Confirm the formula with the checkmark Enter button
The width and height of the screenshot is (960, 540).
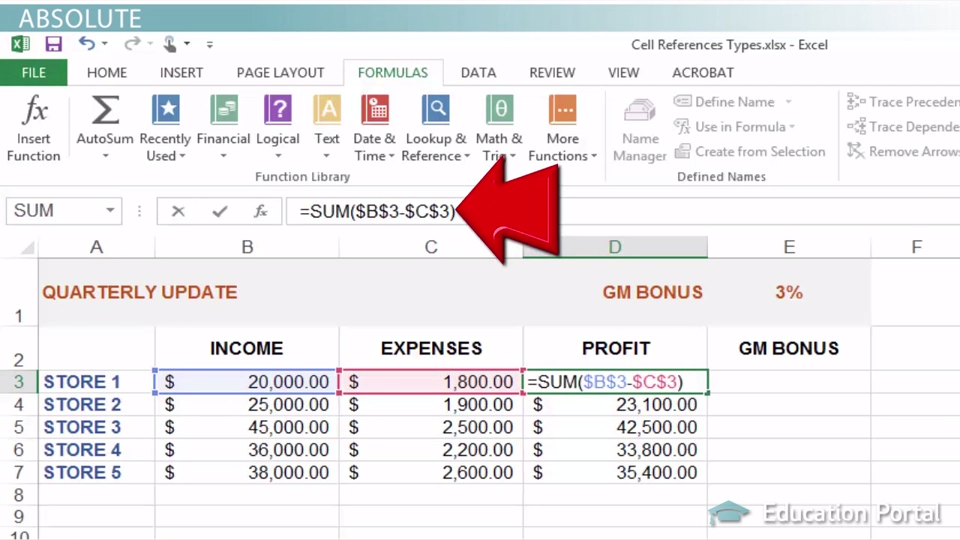(x=219, y=211)
